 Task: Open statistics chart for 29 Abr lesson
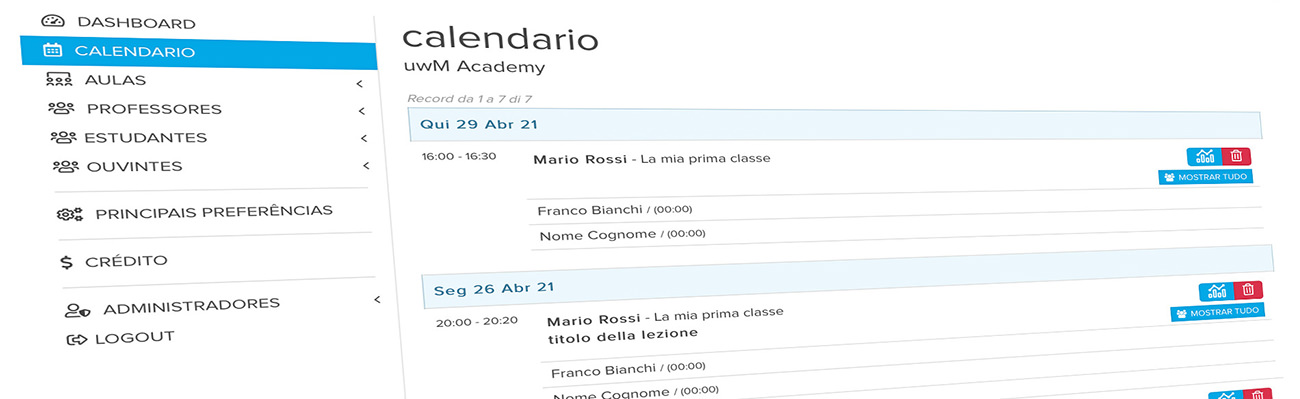[1204, 156]
